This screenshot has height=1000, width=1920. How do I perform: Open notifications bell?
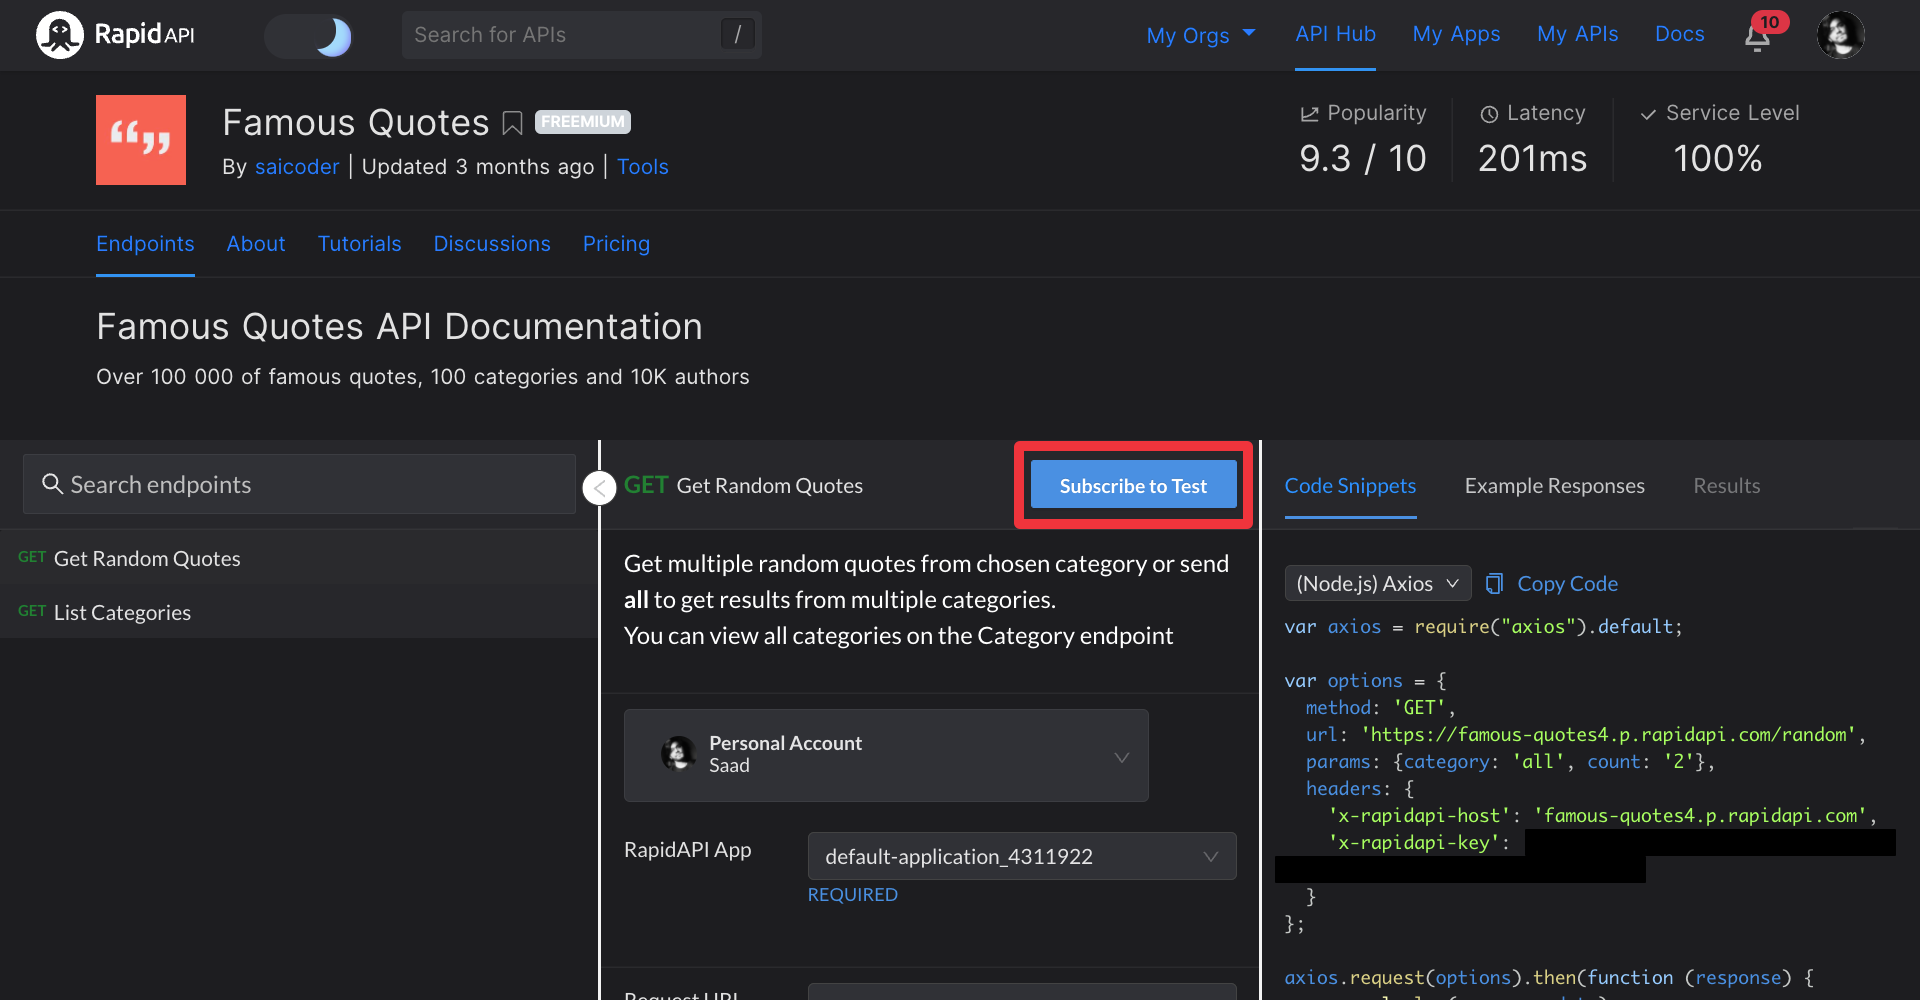[x=1757, y=38]
